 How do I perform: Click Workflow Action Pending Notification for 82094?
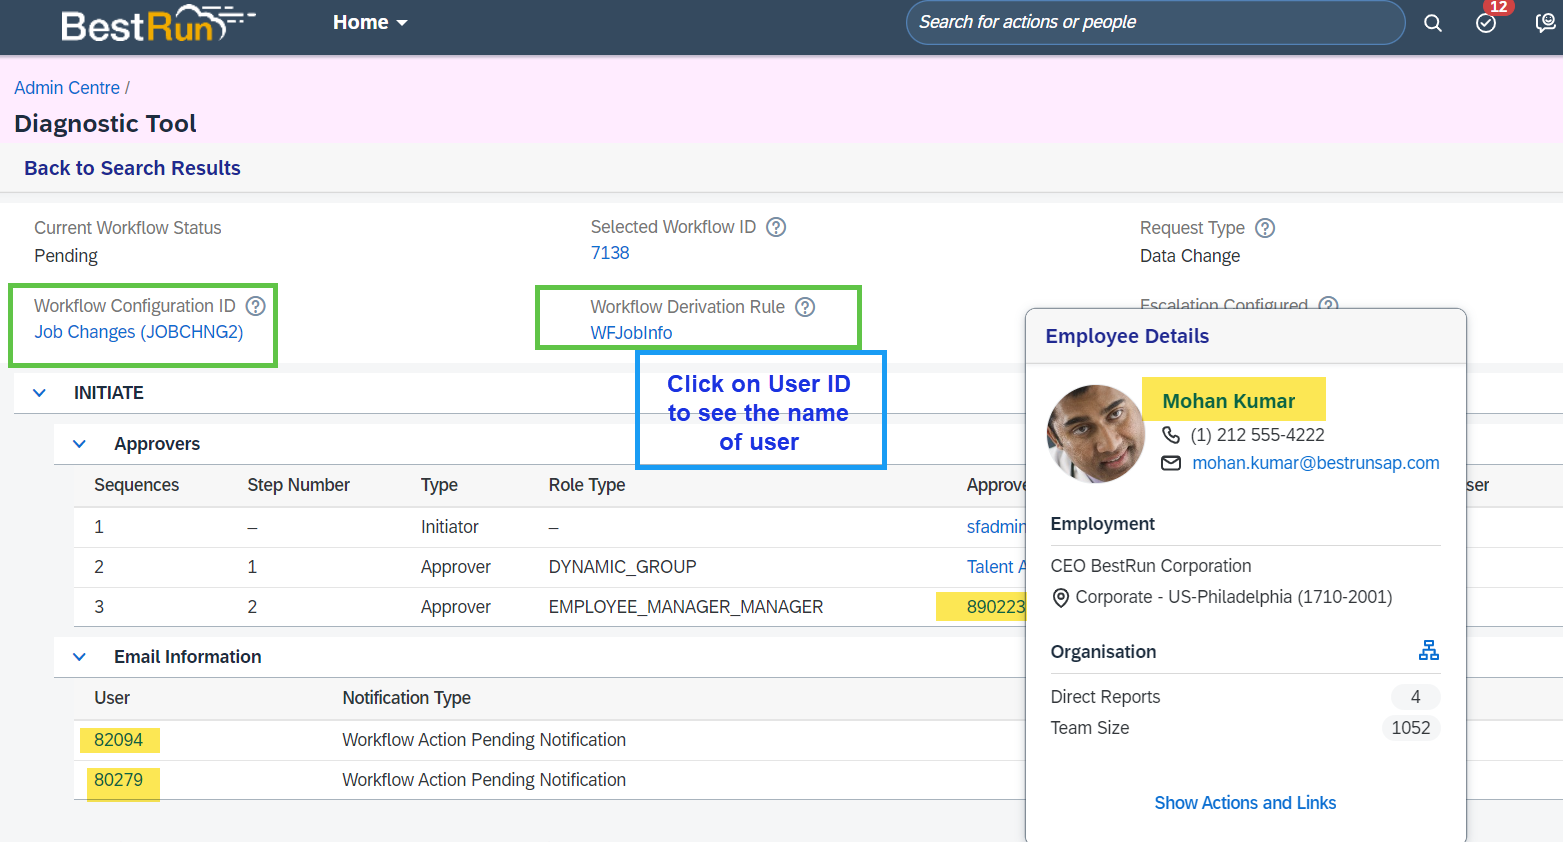(484, 740)
